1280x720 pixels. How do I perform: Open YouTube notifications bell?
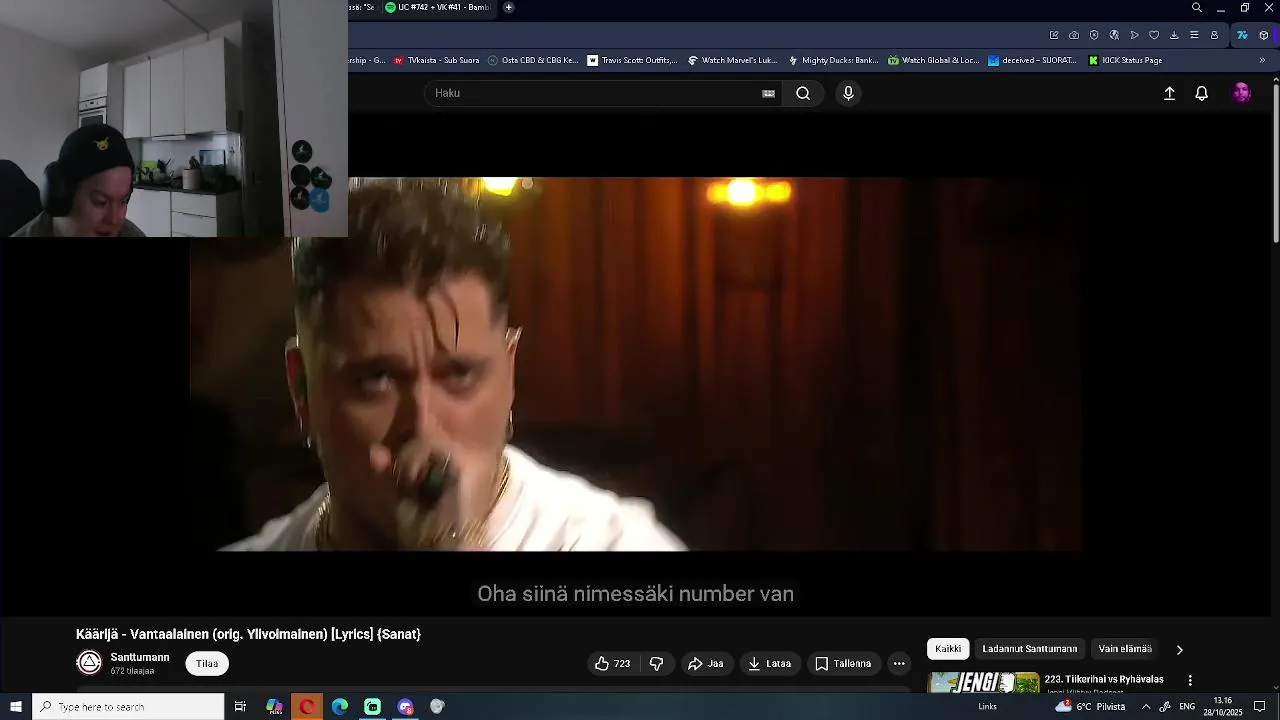click(1202, 93)
